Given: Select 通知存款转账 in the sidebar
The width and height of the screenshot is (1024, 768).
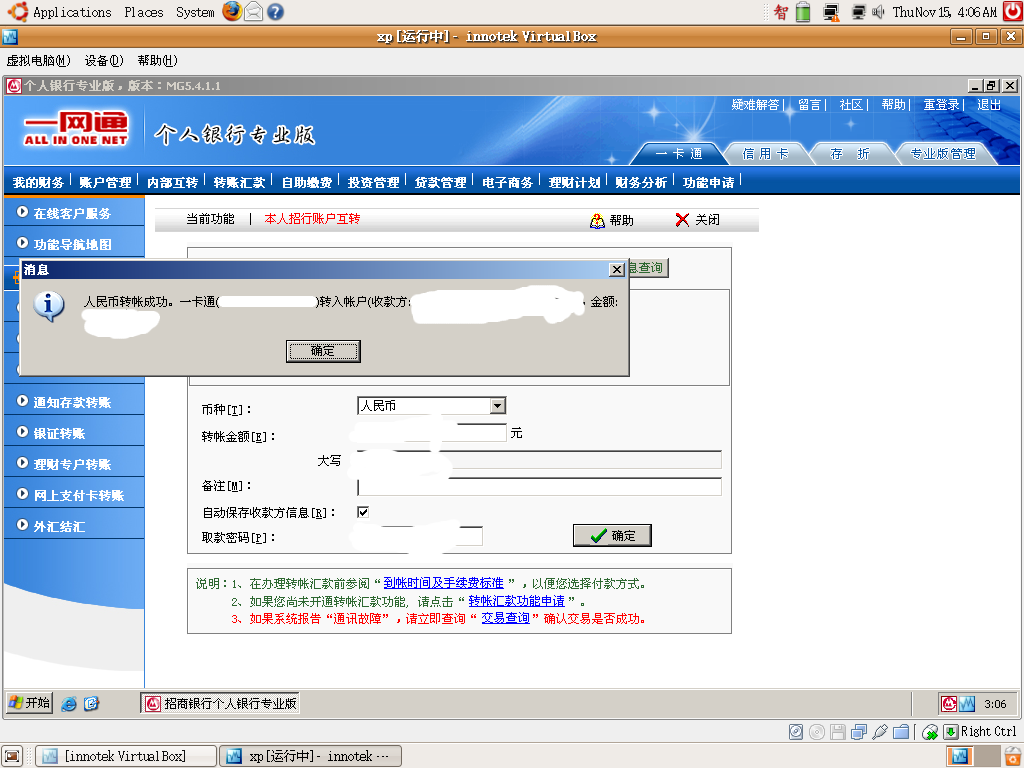Looking at the screenshot, I should coord(74,402).
